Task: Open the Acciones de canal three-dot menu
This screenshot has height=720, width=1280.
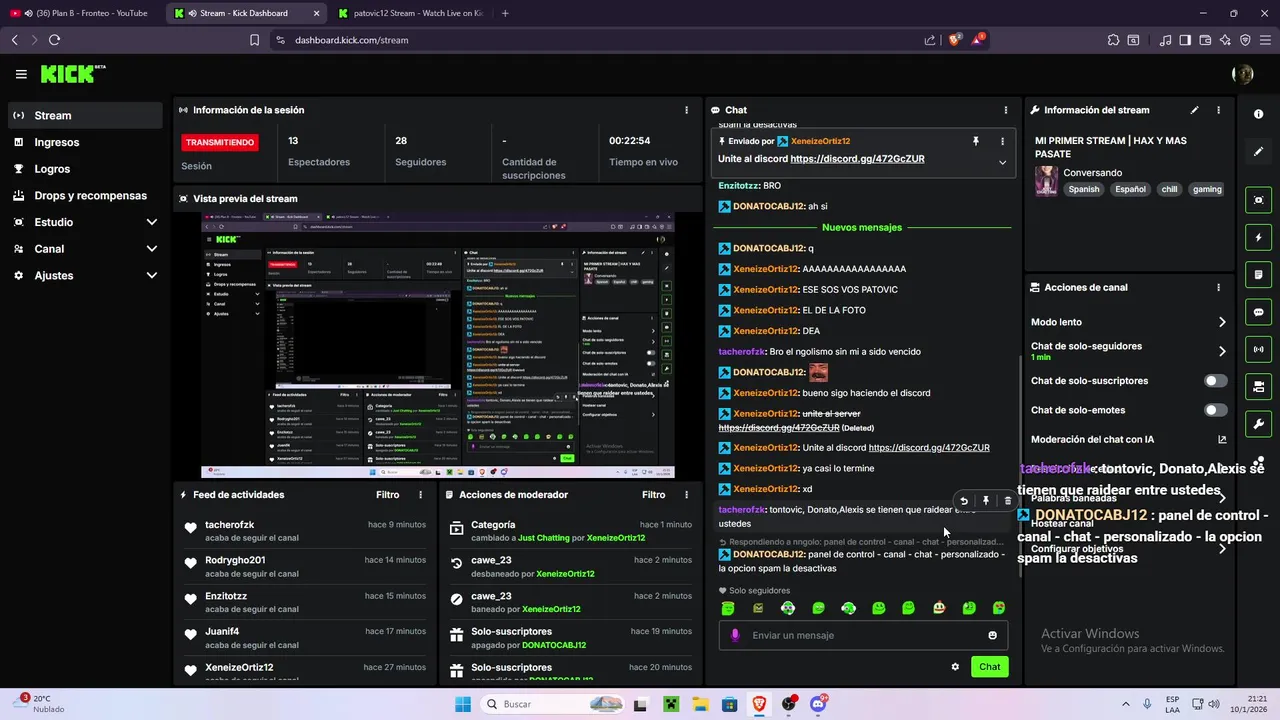Action: point(1218,287)
